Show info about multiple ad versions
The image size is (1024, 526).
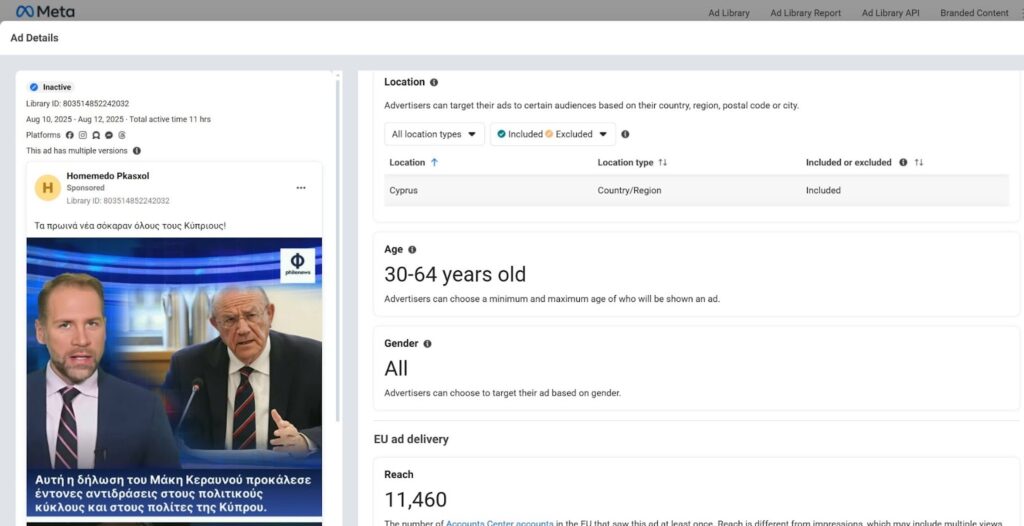136,150
